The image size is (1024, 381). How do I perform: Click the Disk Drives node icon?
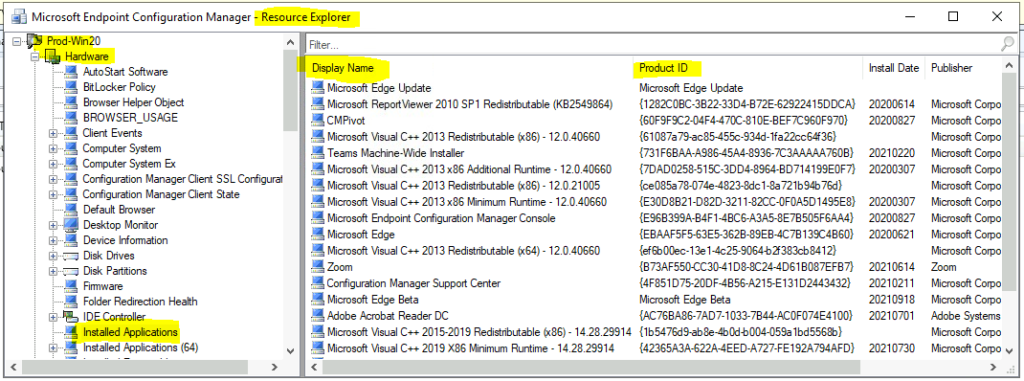coord(71,256)
